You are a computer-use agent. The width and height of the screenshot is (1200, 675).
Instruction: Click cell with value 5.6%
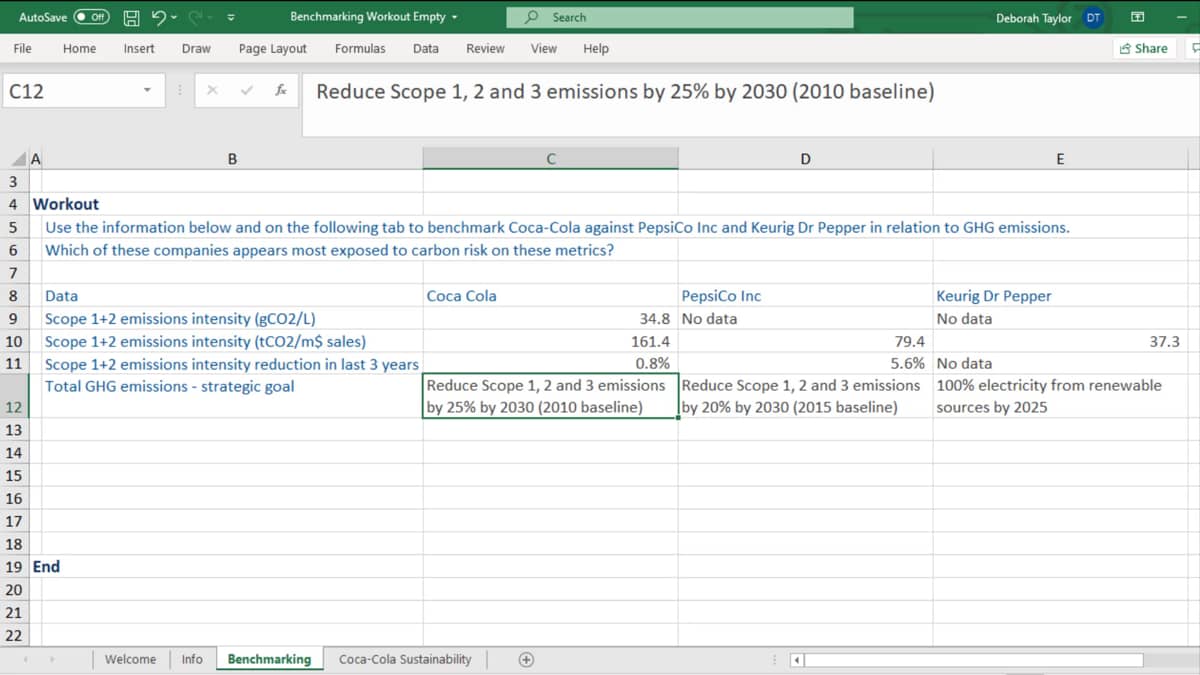pos(805,364)
